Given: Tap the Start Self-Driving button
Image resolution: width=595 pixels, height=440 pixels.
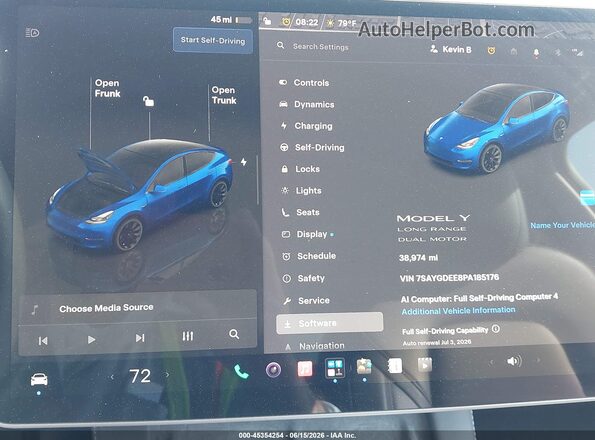Looking at the screenshot, I should coord(213,40).
